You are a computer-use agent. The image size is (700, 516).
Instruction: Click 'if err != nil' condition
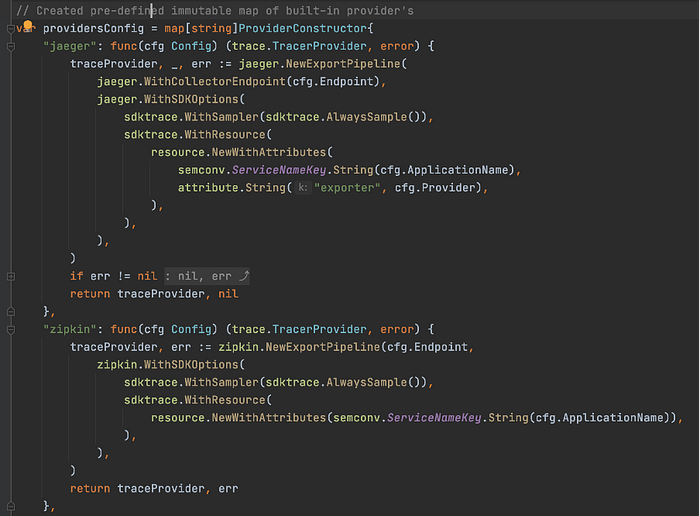[113, 276]
